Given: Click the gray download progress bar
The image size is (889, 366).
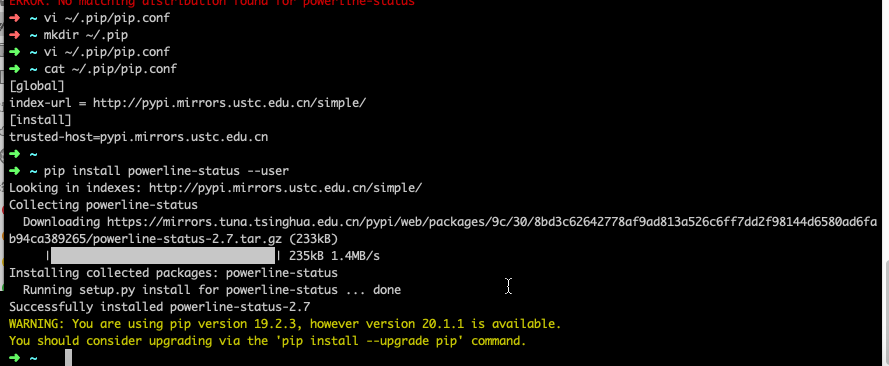Looking at the screenshot, I should pyautogui.click(x=163, y=256).
